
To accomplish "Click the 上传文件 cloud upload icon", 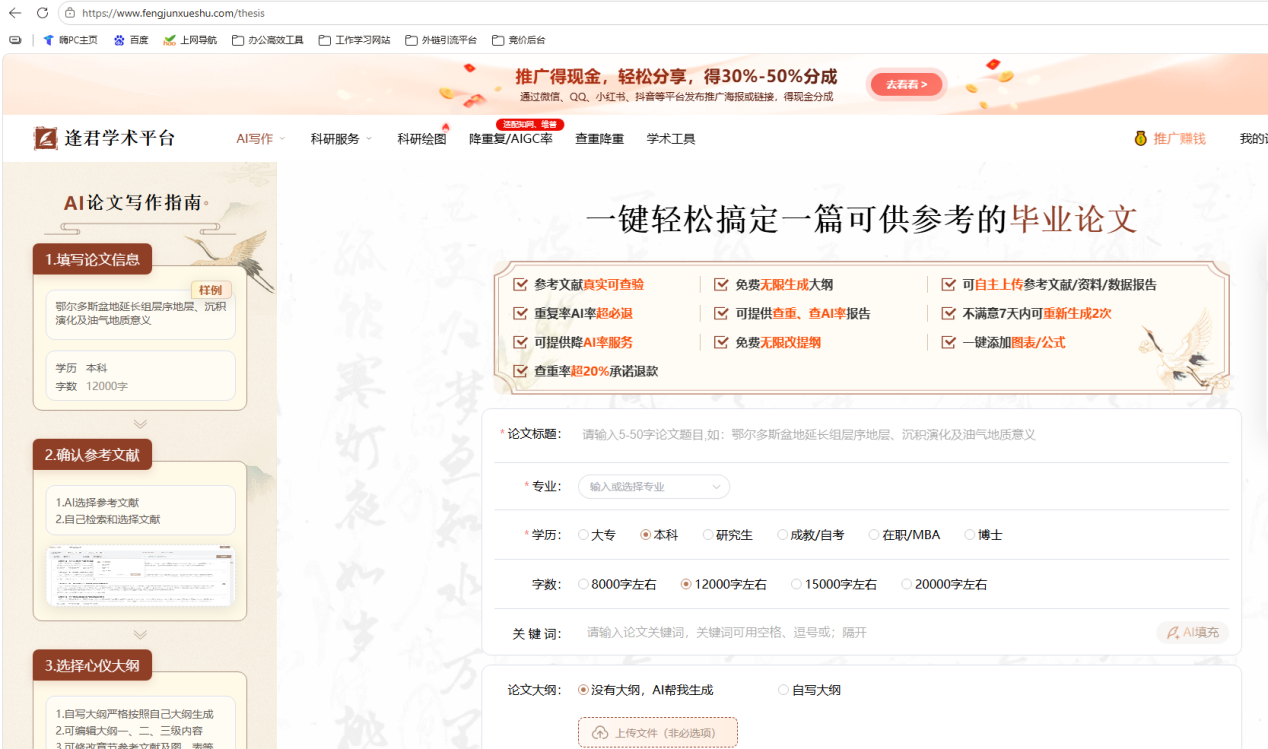I will pyautogui.click(x=600, y=733).
